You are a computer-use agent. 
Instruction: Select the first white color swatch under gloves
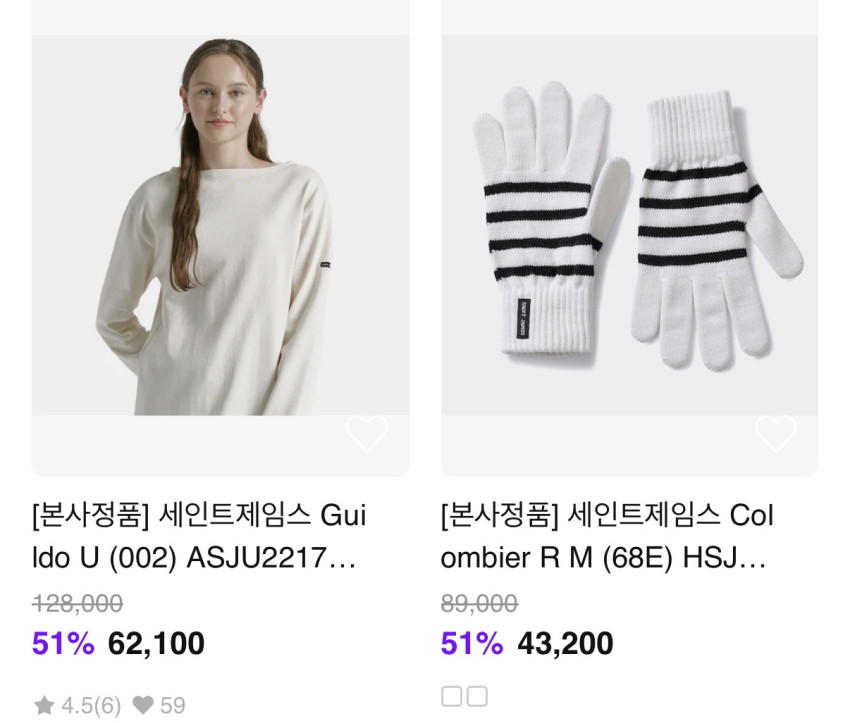pos(452,696)
